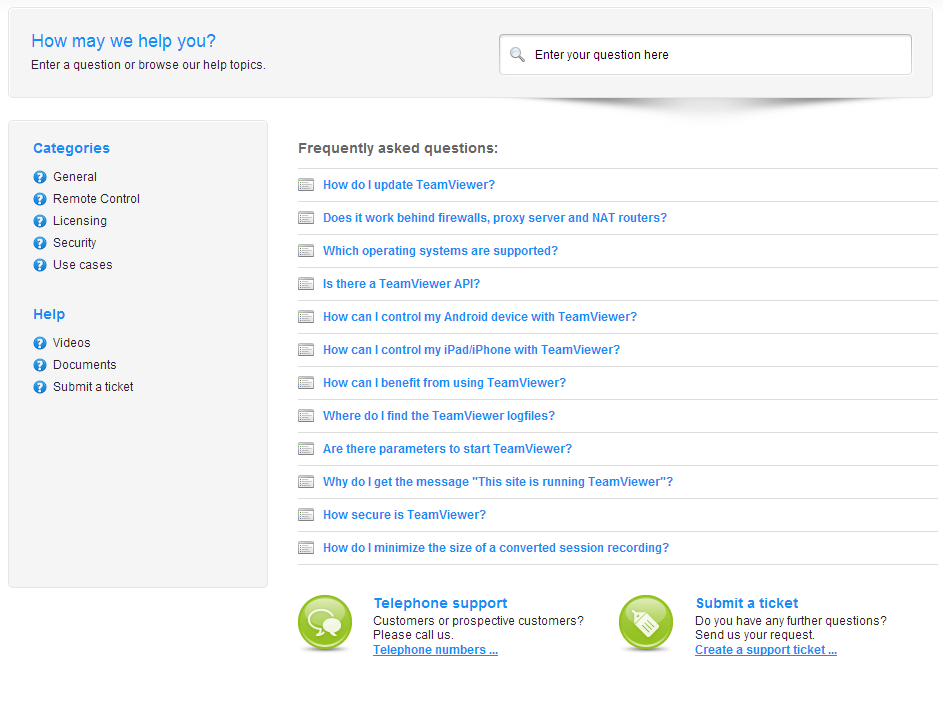Open 'Which operating systems are supported?' question
The height and width of the screenshot is (708, 943).
pyautogui.click(x=440, y=251)
